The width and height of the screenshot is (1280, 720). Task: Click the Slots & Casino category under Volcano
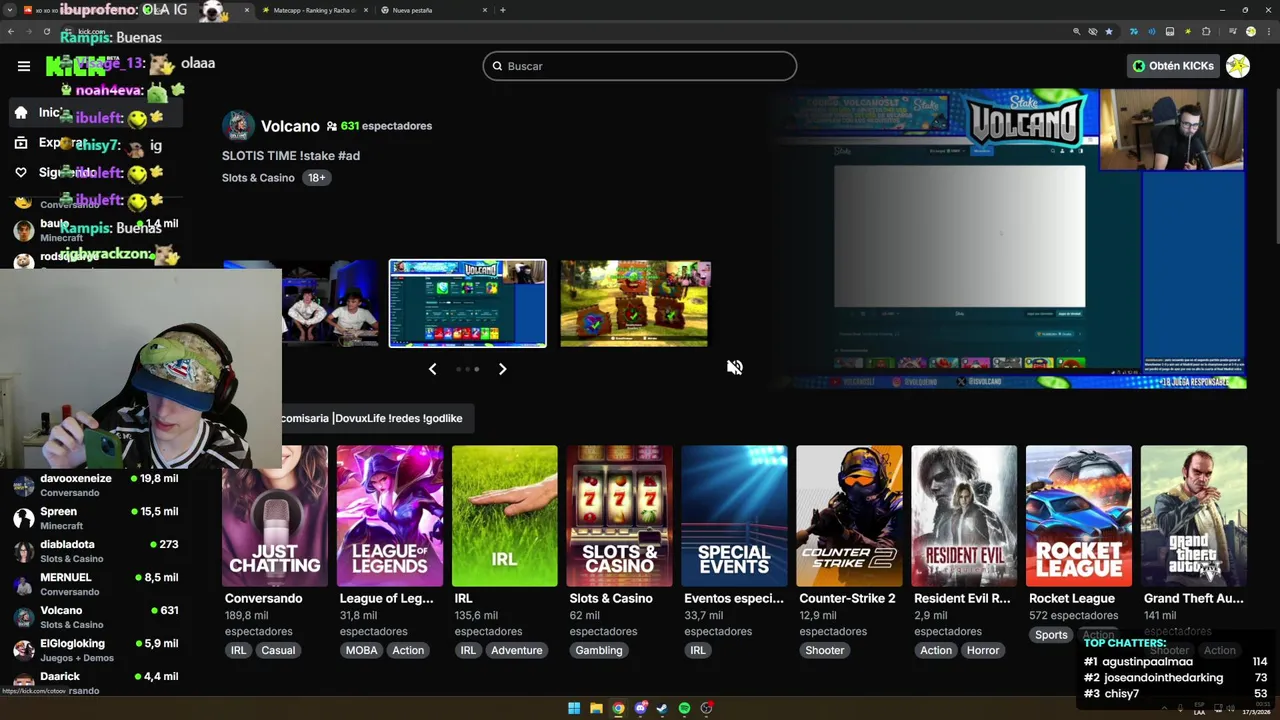click(x=258, y=178)
